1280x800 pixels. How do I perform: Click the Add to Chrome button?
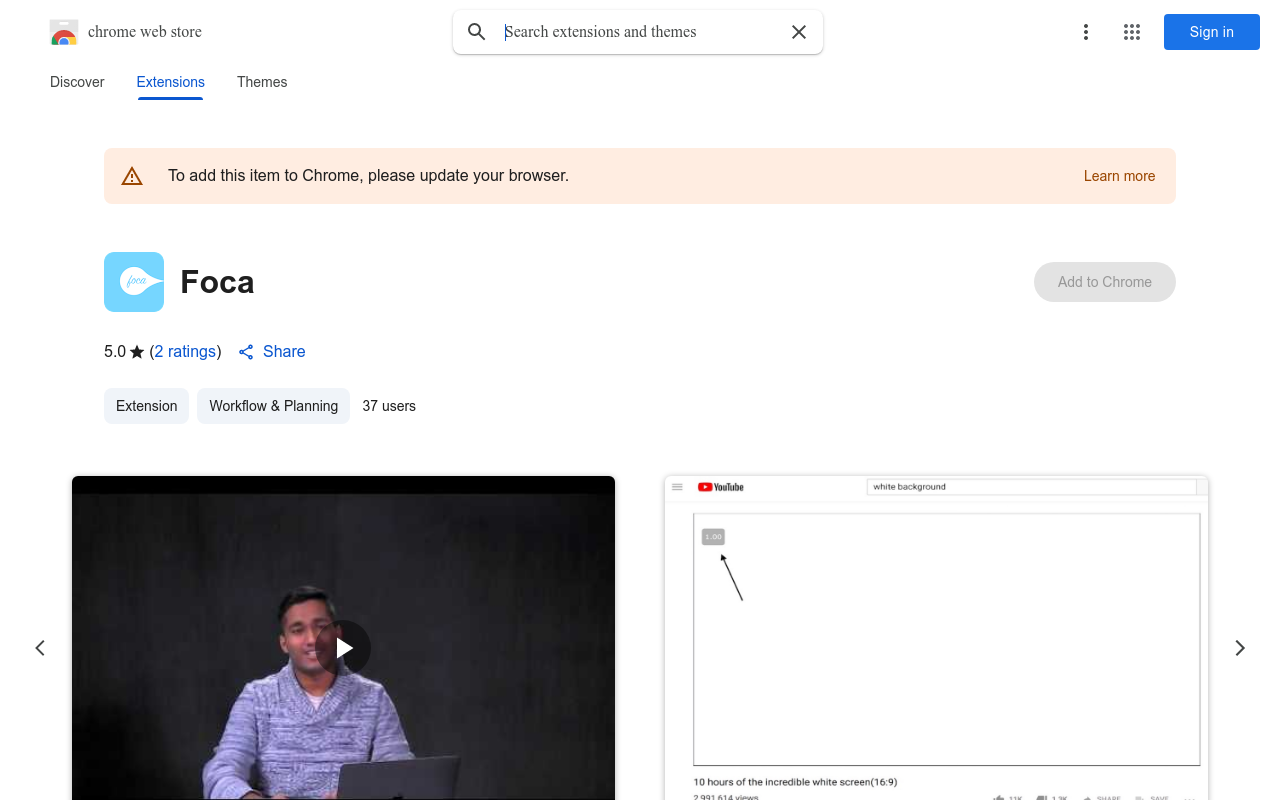1105,282
